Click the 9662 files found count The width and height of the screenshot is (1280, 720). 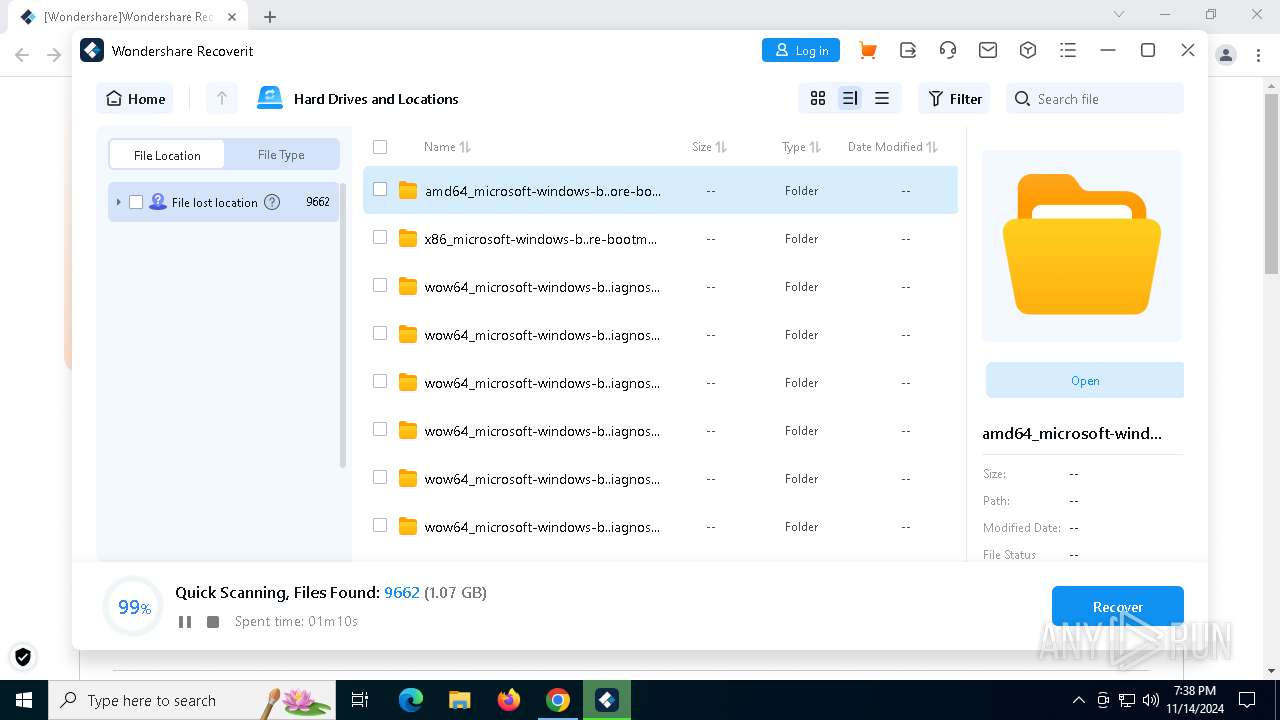[402, 593]
